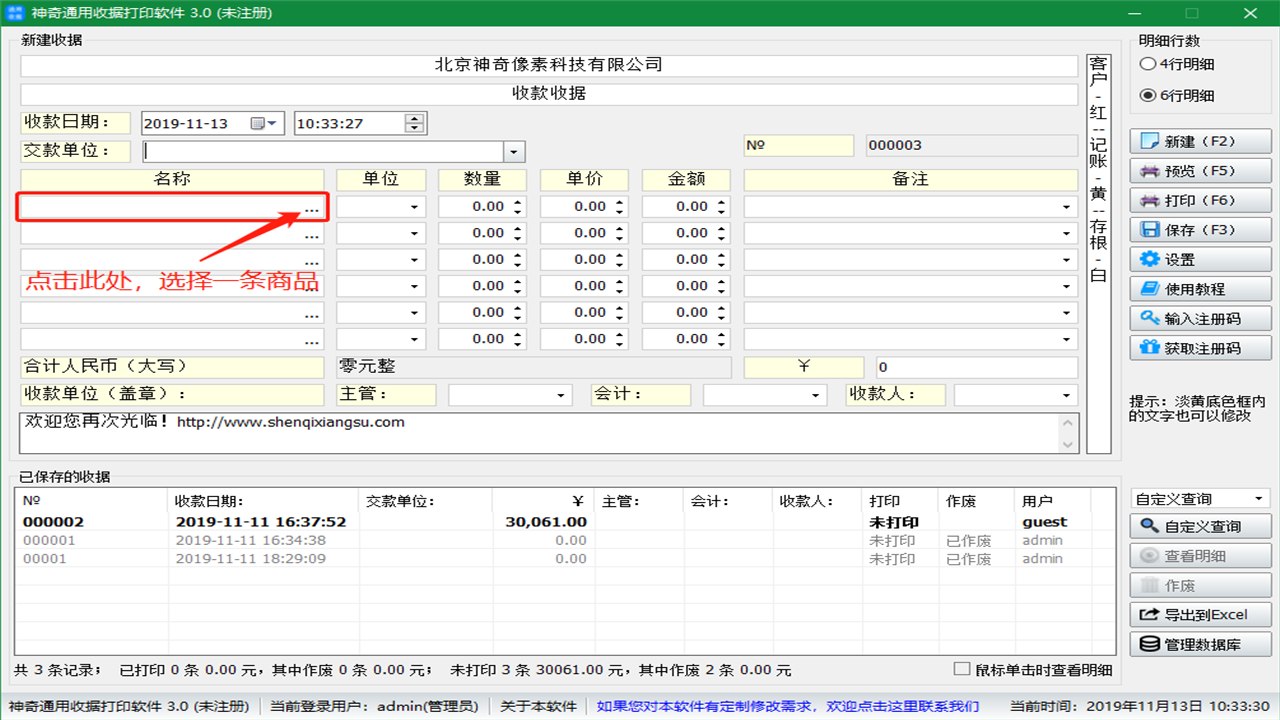This screenshot has height=720, width=1280.
Task: Export saved receipts with 导出到Excel
Action: coord(1199,614)
